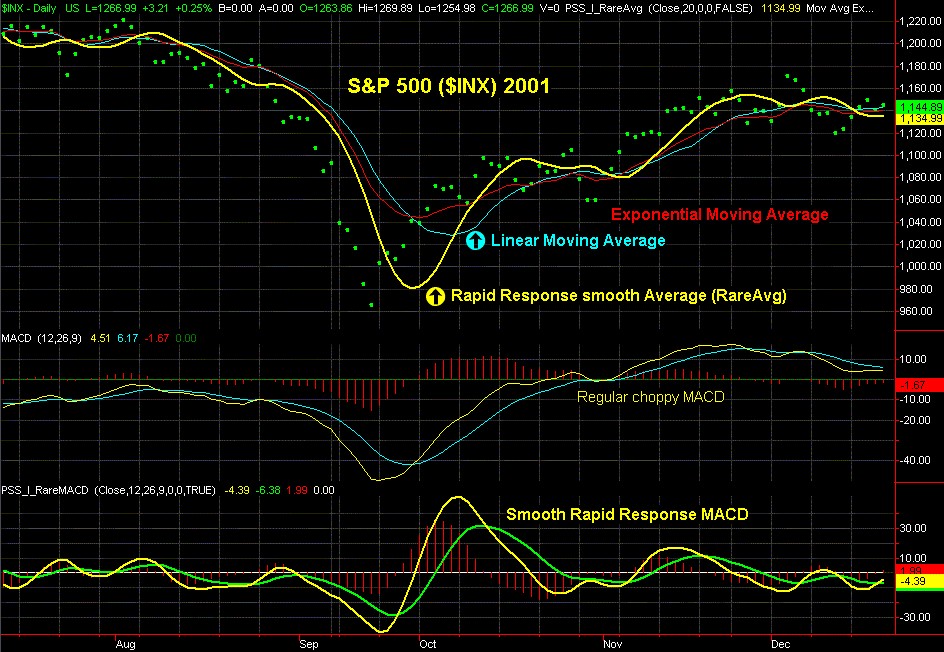944x652 pixels.
Task: Select the "Smooth Rapid Response MACD" annotation
Action: tap(627, 515)
